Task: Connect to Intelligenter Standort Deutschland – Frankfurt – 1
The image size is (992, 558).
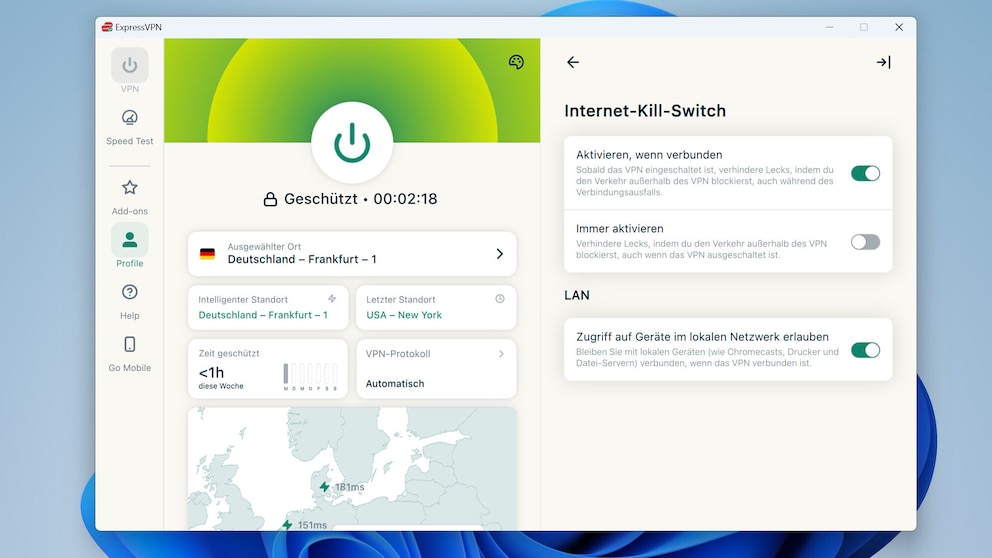Action: click(268, 307)
